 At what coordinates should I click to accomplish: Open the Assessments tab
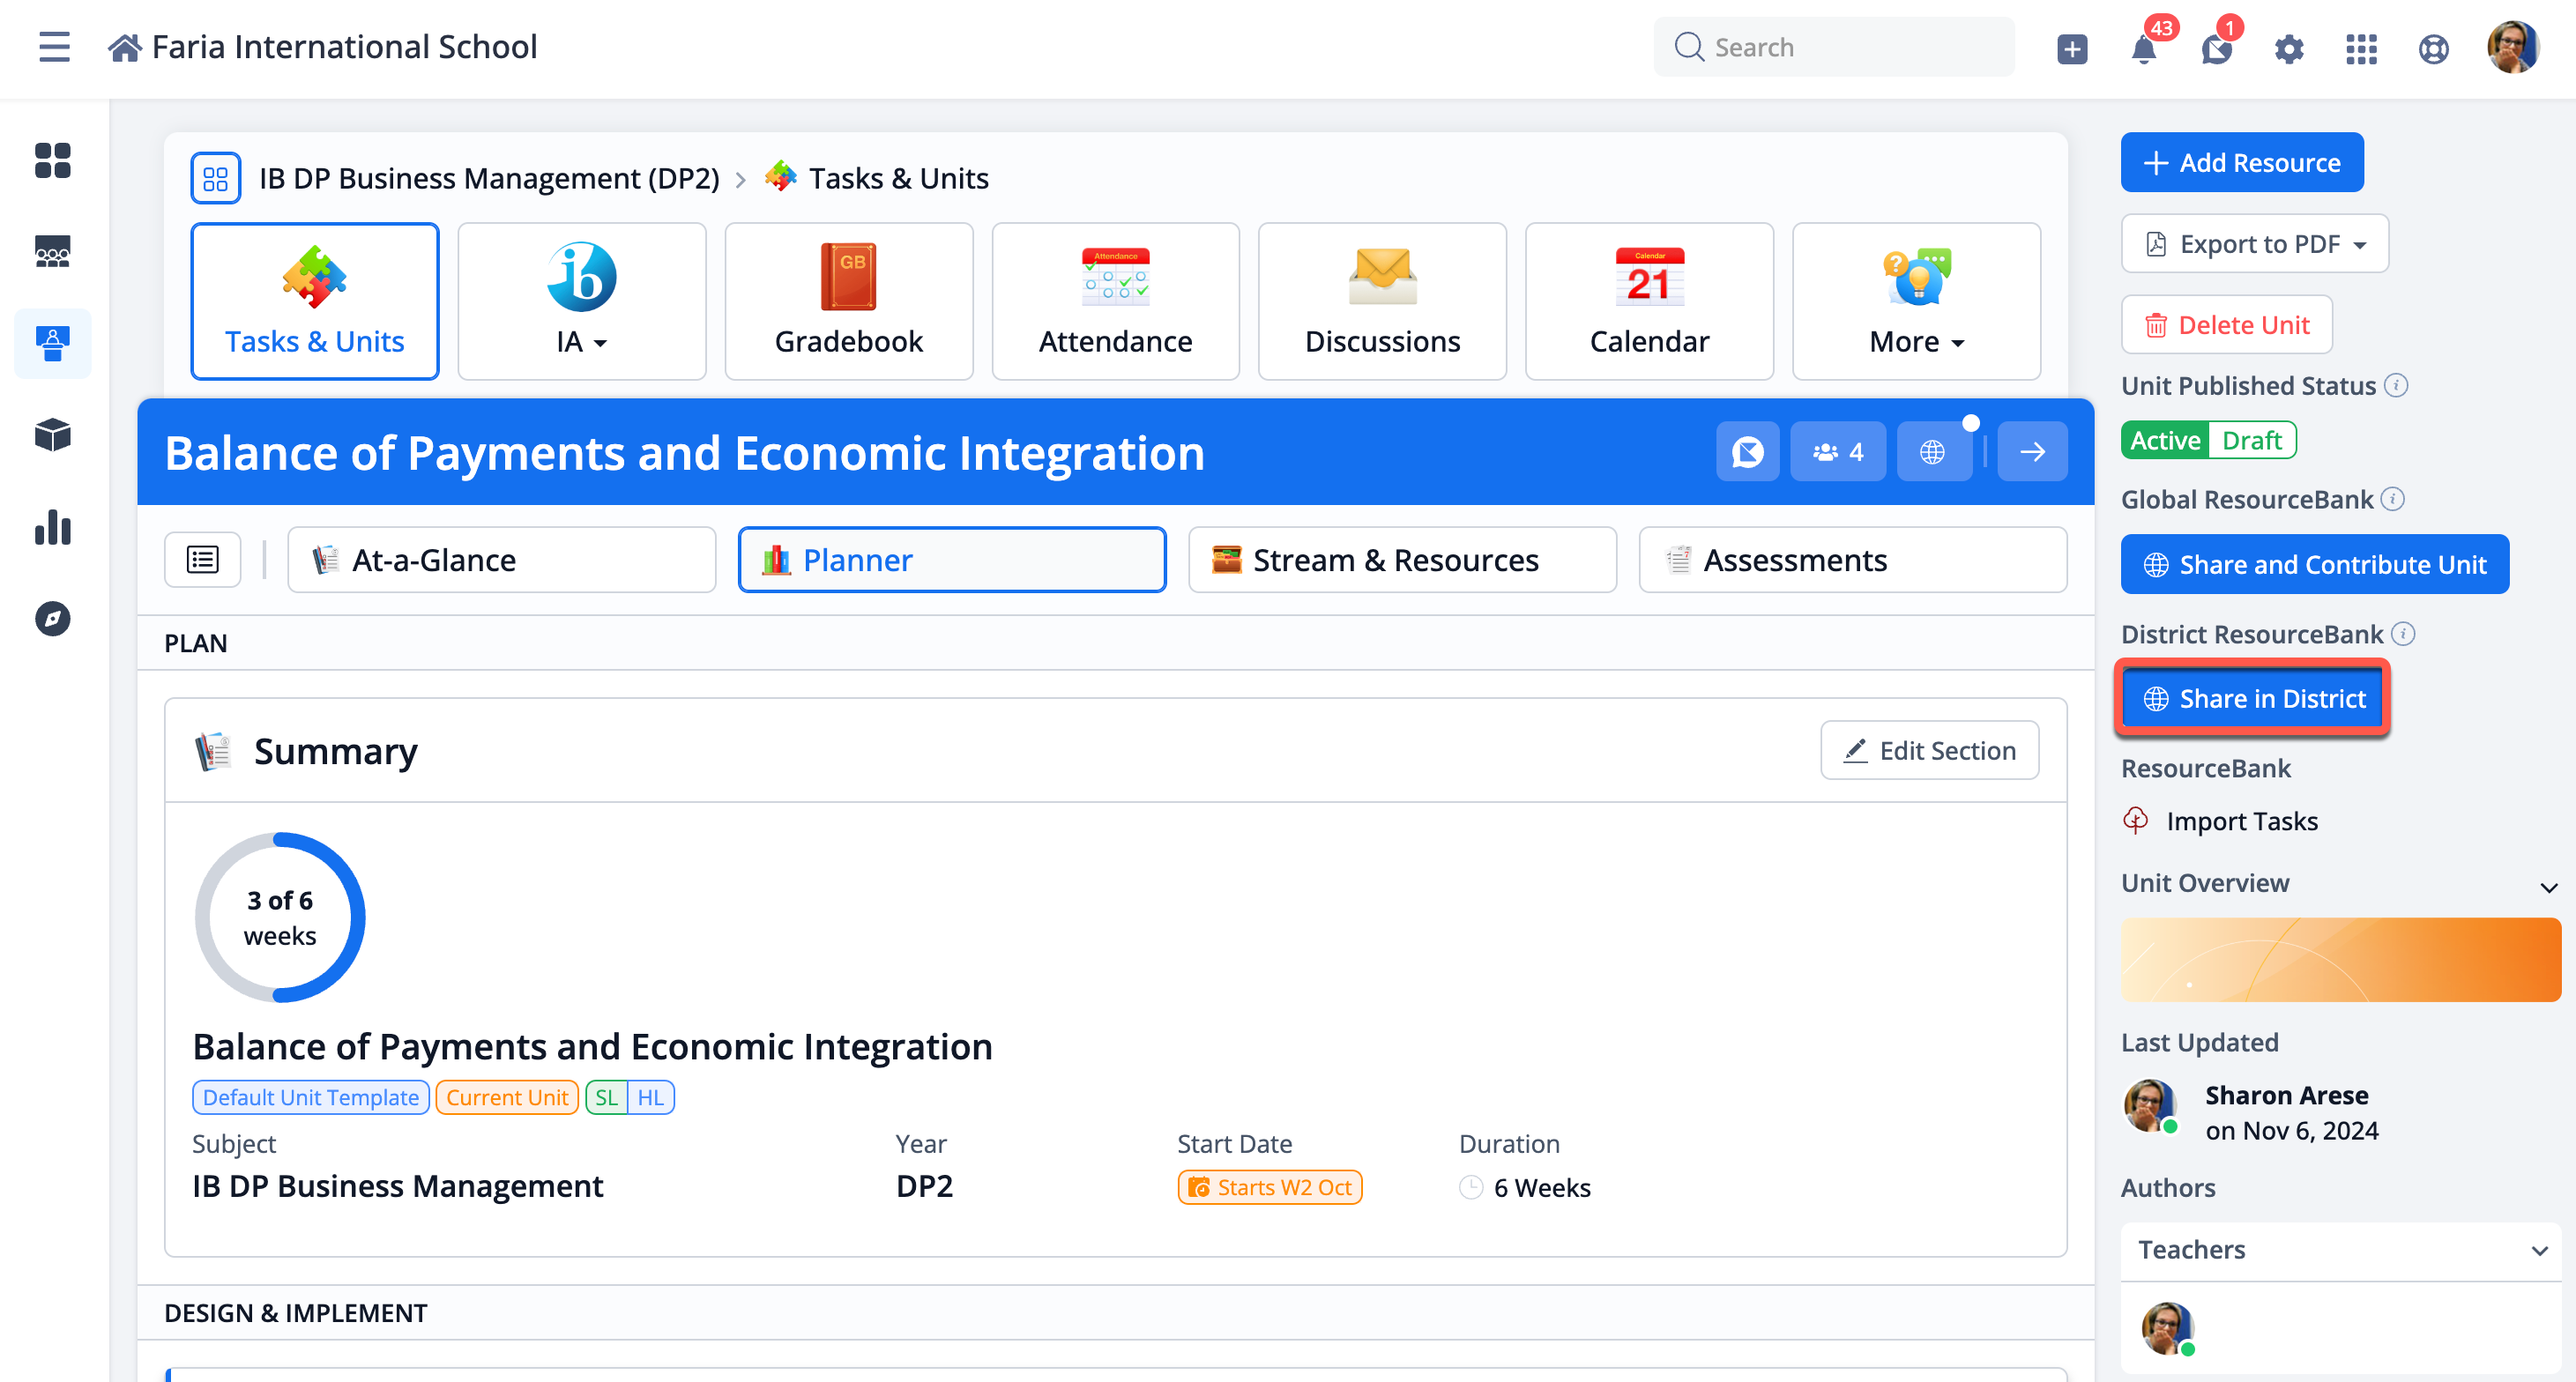tap(1853, 560)
